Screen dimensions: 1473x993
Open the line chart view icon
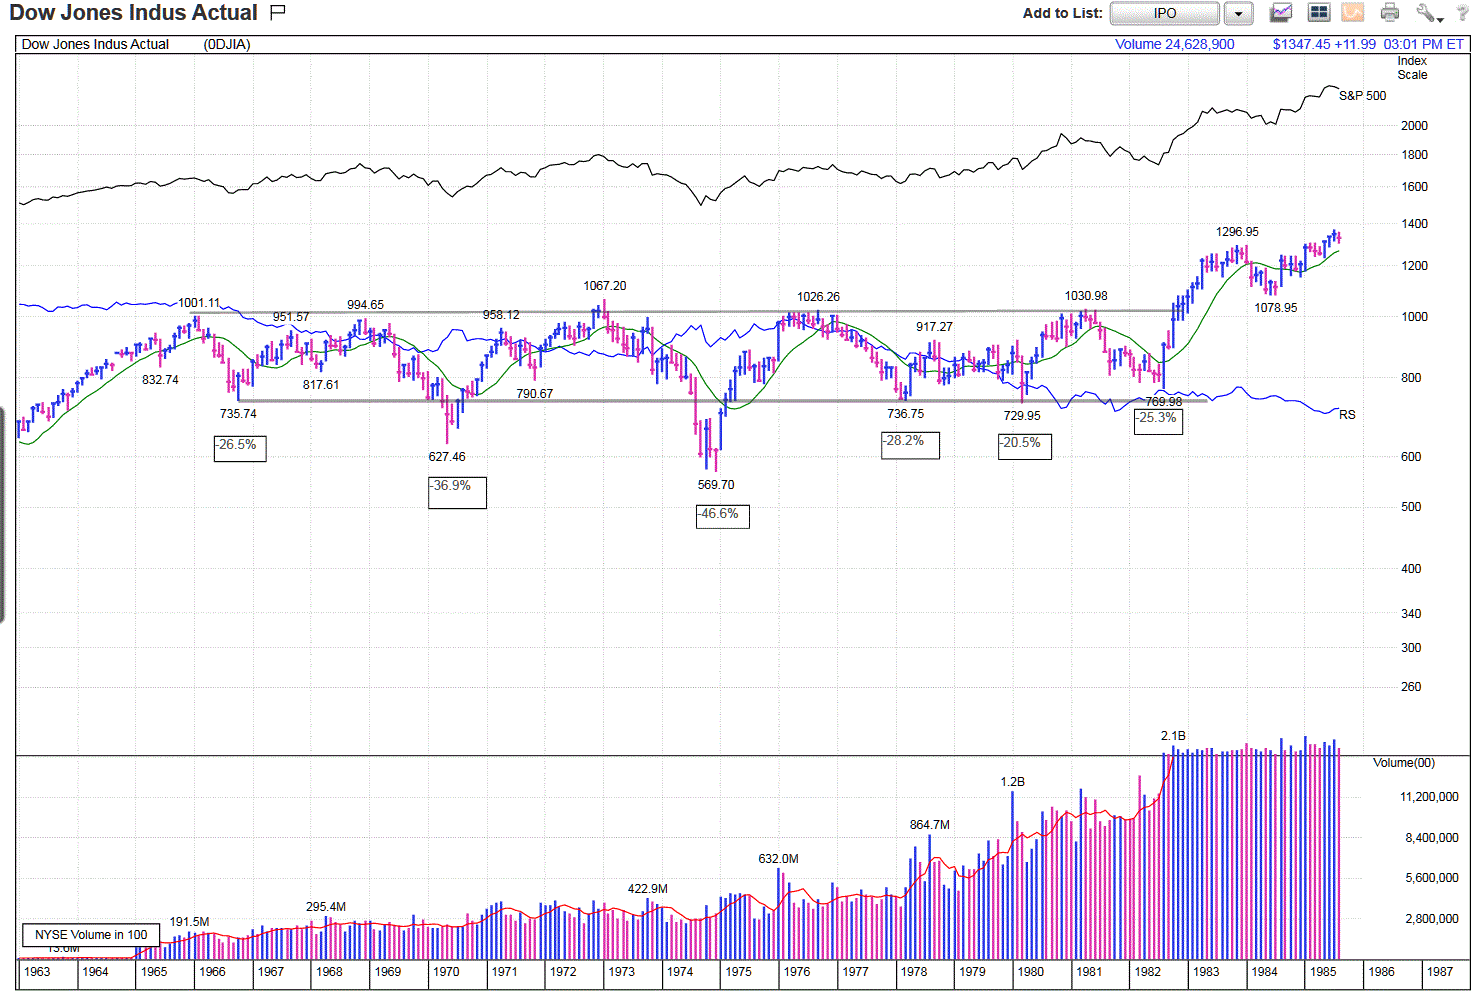click(x=1281, y=13)
